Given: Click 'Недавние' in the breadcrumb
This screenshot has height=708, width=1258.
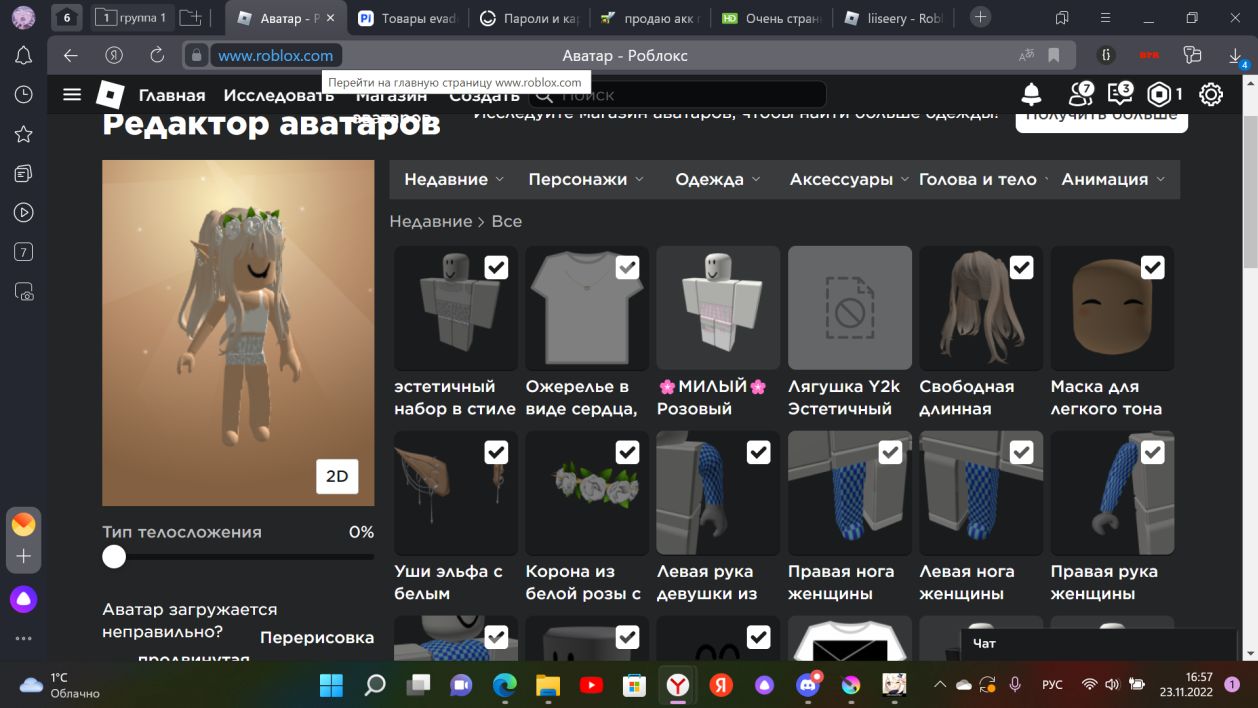Looking at the screenshot, I should pyautogui.click(x=431, y=221).
